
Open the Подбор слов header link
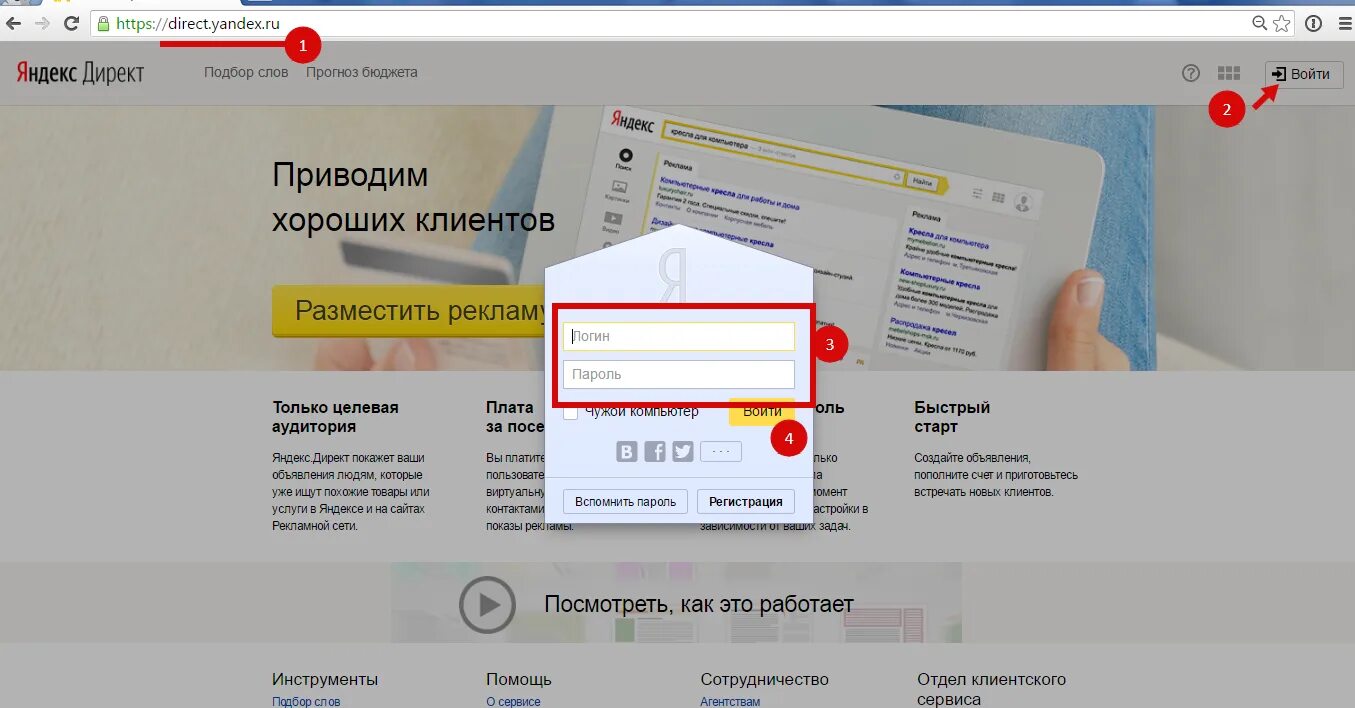(246, 72)
